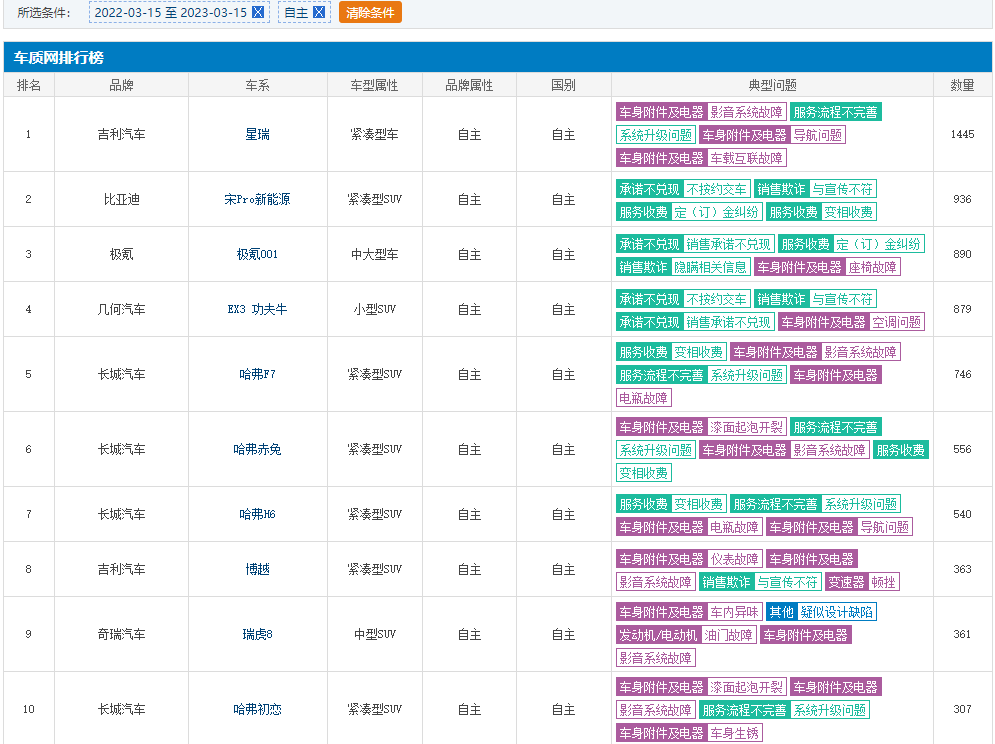This screenshot has height=744, width=995.
Task: Remove the 自主 filter via its X icon
Action: (319, 12)
